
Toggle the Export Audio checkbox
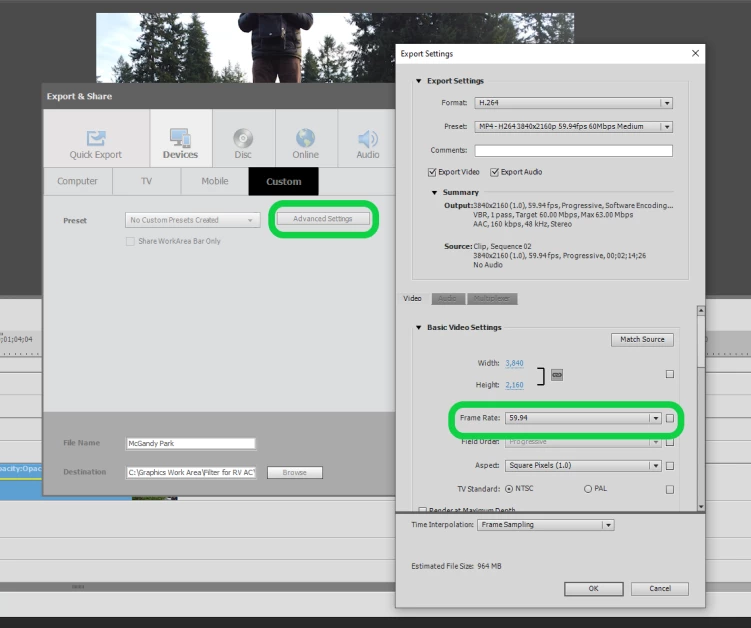pyautogui.click(x=494, y=172)
